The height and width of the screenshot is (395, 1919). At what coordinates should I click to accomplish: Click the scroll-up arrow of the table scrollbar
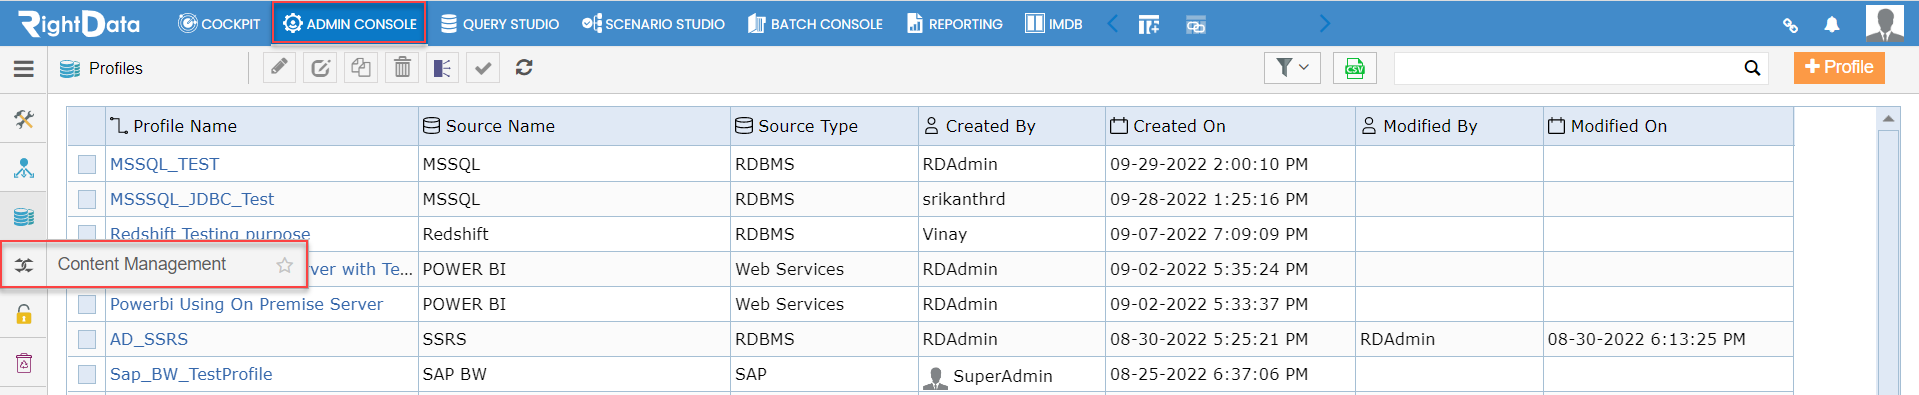point(1888,119)
